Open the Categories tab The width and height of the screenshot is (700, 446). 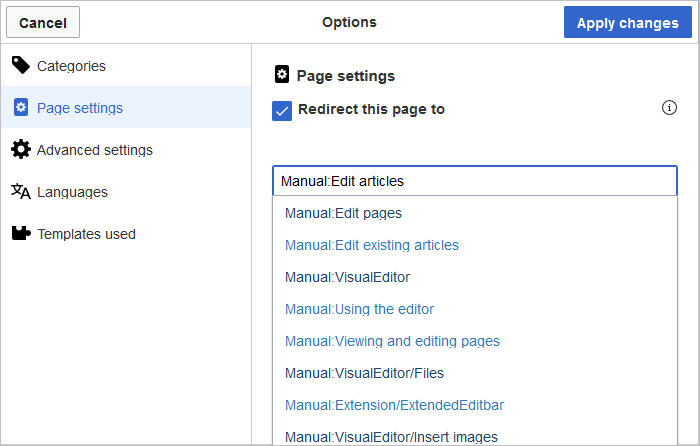pyautogui.click(x=71, y=66)
